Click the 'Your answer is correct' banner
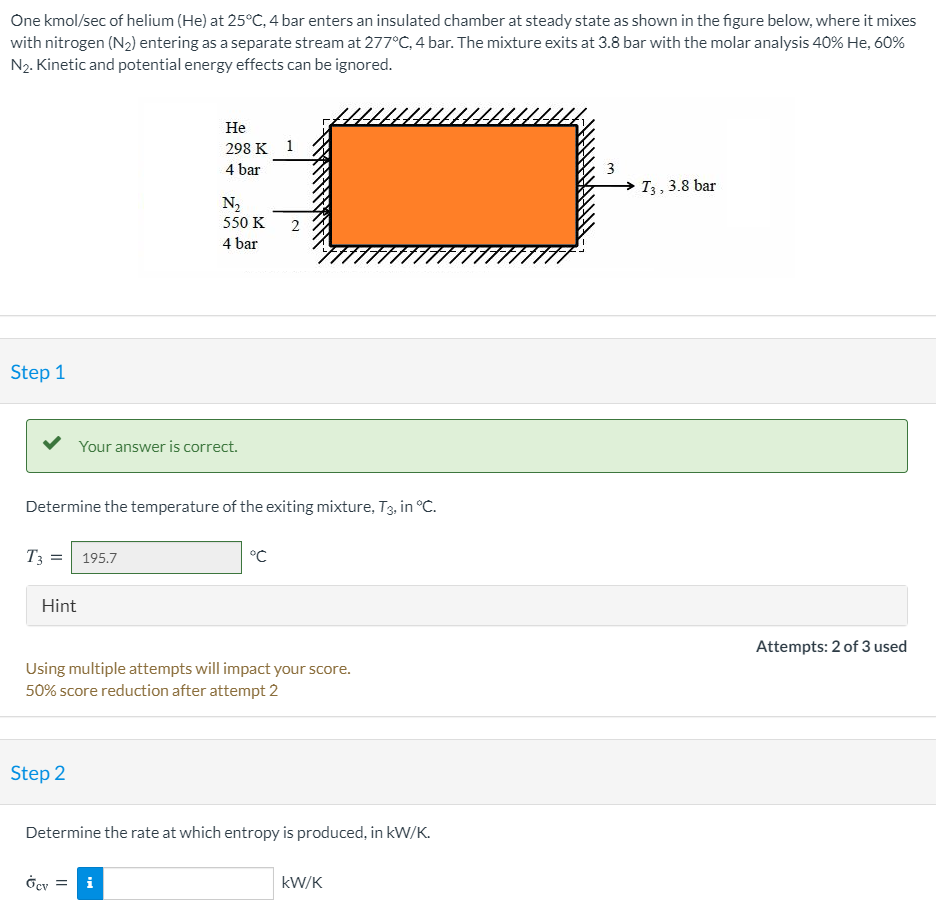 pos(466,446)
